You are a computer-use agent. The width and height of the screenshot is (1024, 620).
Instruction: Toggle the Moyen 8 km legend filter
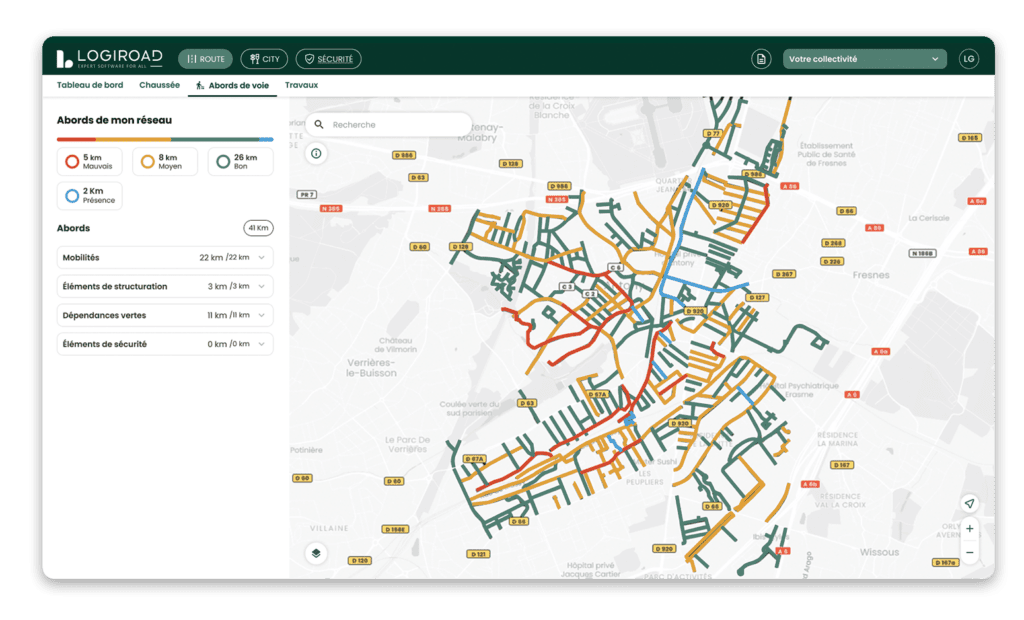click(163, 161)
